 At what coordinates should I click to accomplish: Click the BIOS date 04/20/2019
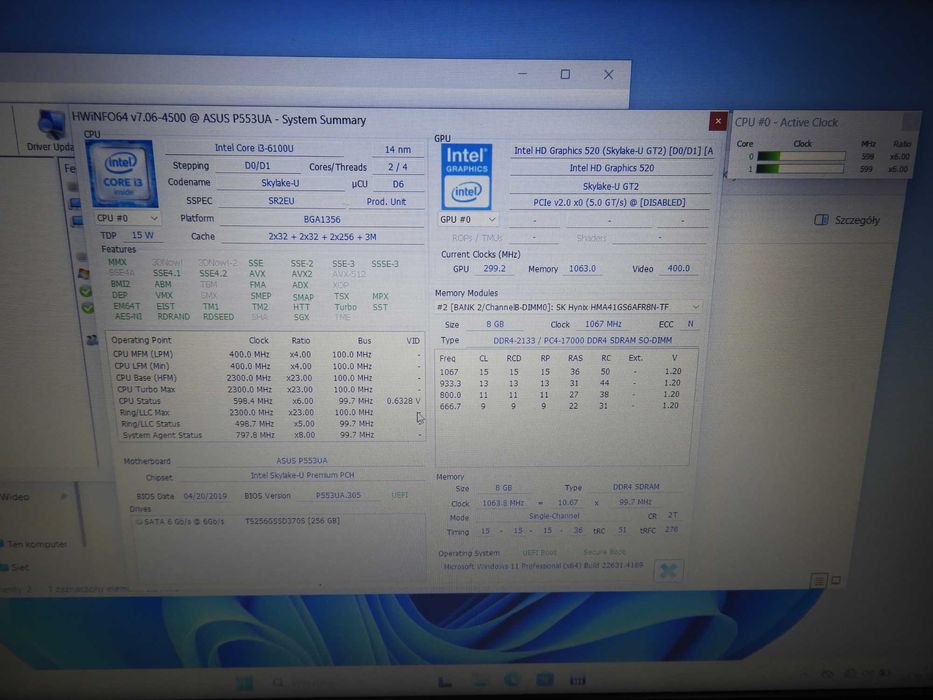(205, 496)
